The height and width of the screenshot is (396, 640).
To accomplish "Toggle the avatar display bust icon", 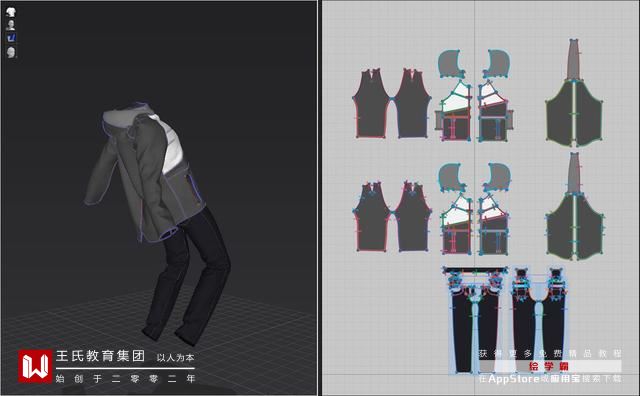I will point(11,25).
